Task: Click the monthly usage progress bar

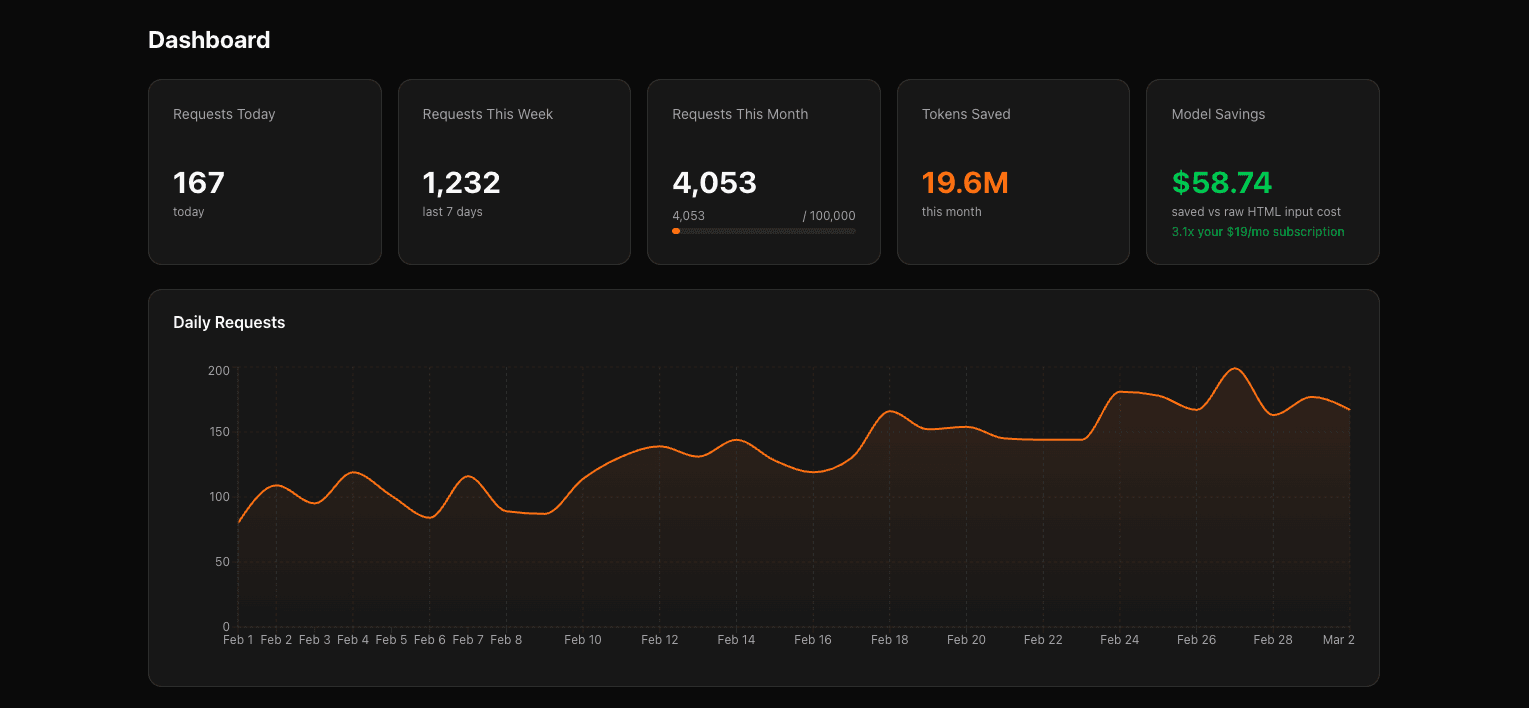Action: click(x=764, y=231)
